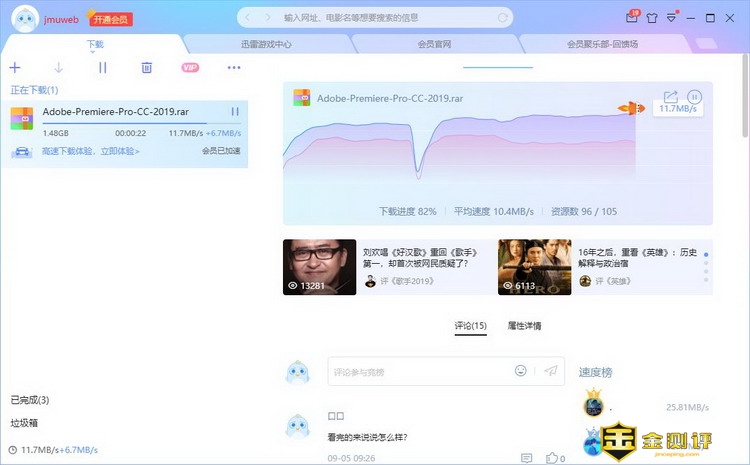
Task: Click the pink VIP badge icon
Action: 190,67
